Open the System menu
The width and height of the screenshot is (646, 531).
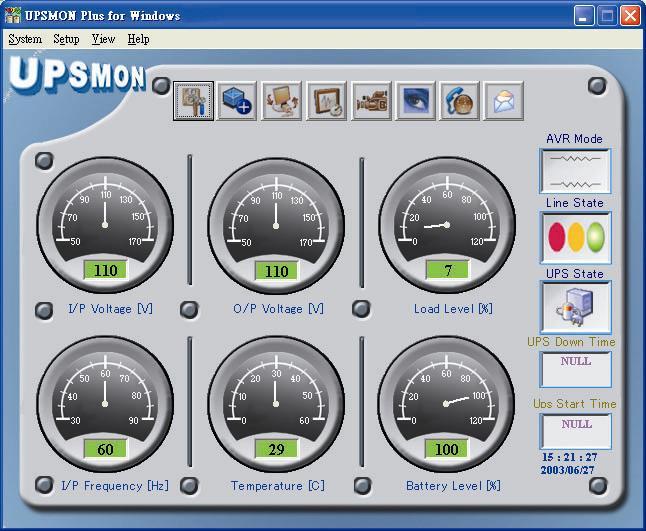(x=25, y=39)
